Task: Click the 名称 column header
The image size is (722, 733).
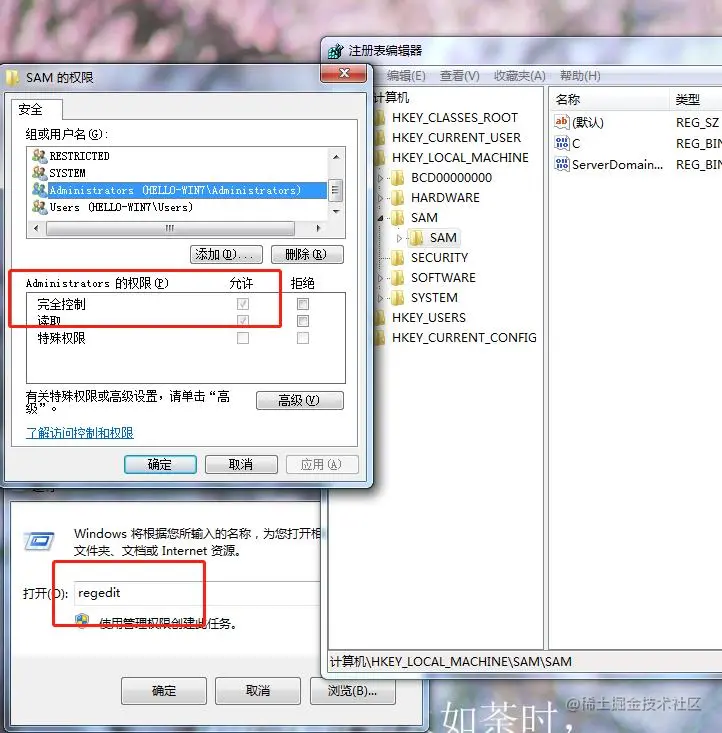Action: (x=610, y=100)
